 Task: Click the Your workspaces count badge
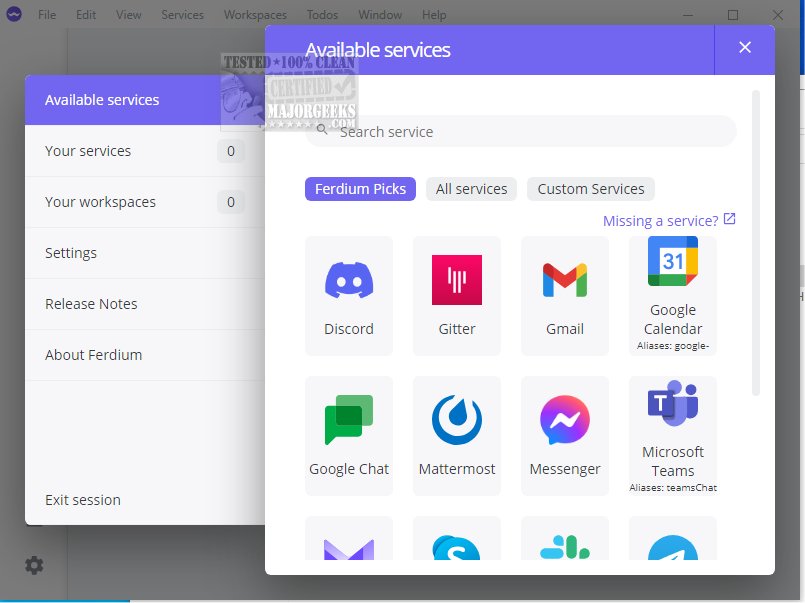[x=231, y=202]
